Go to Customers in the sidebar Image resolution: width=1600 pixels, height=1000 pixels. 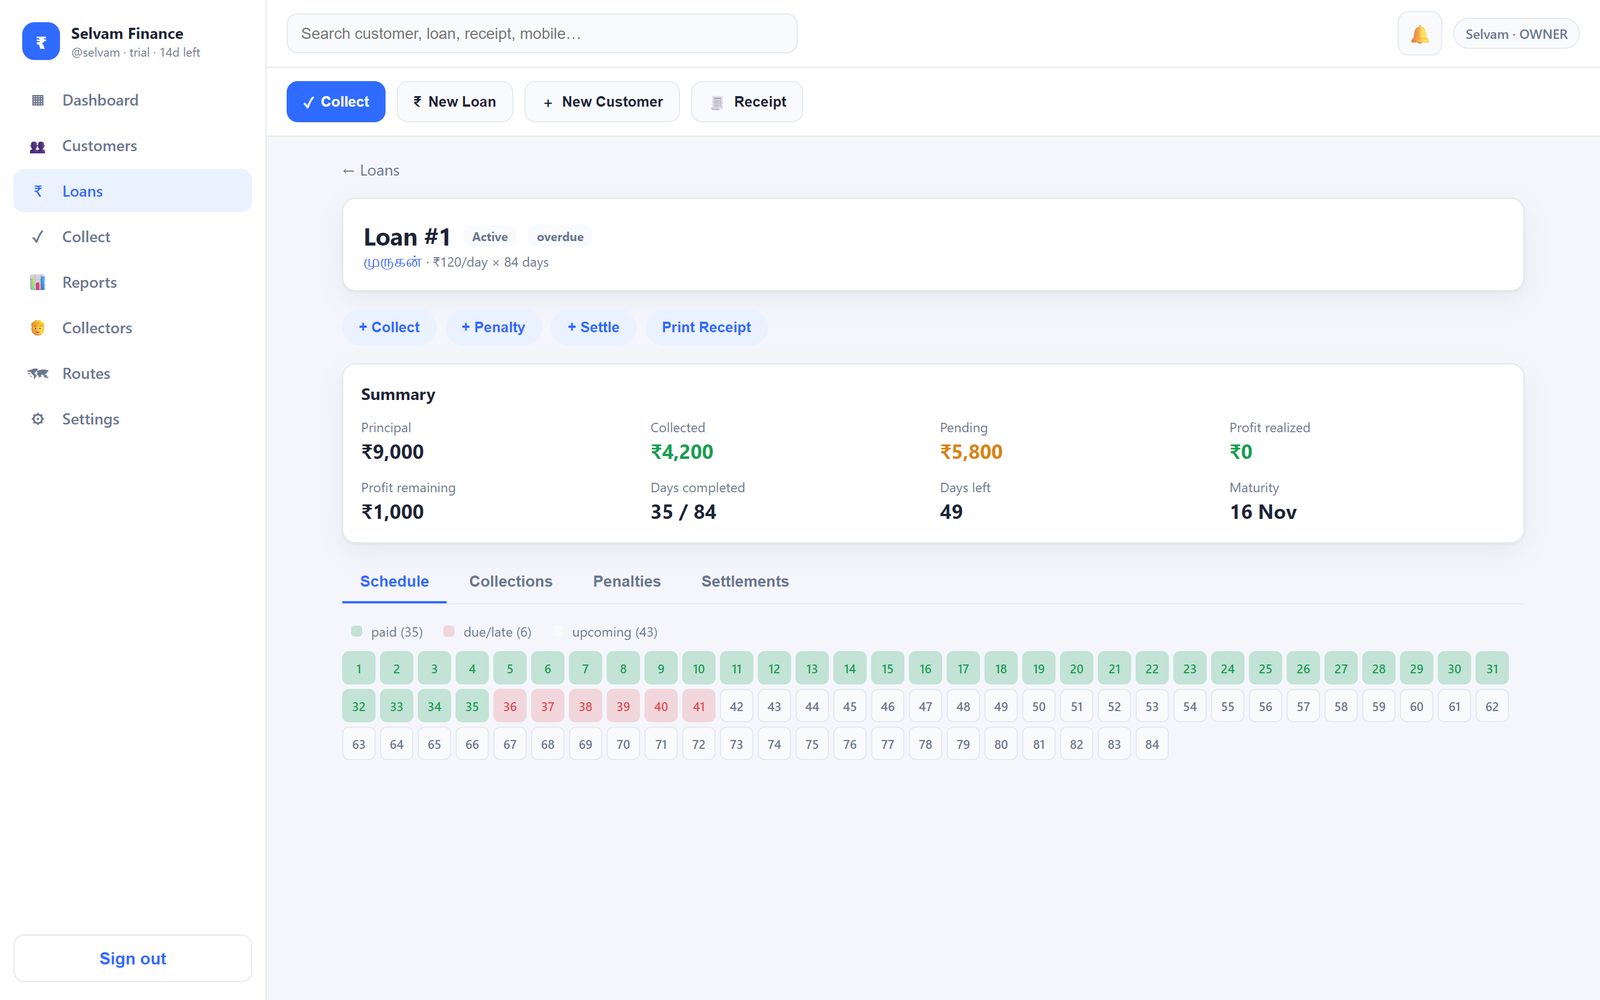(132, 146)
